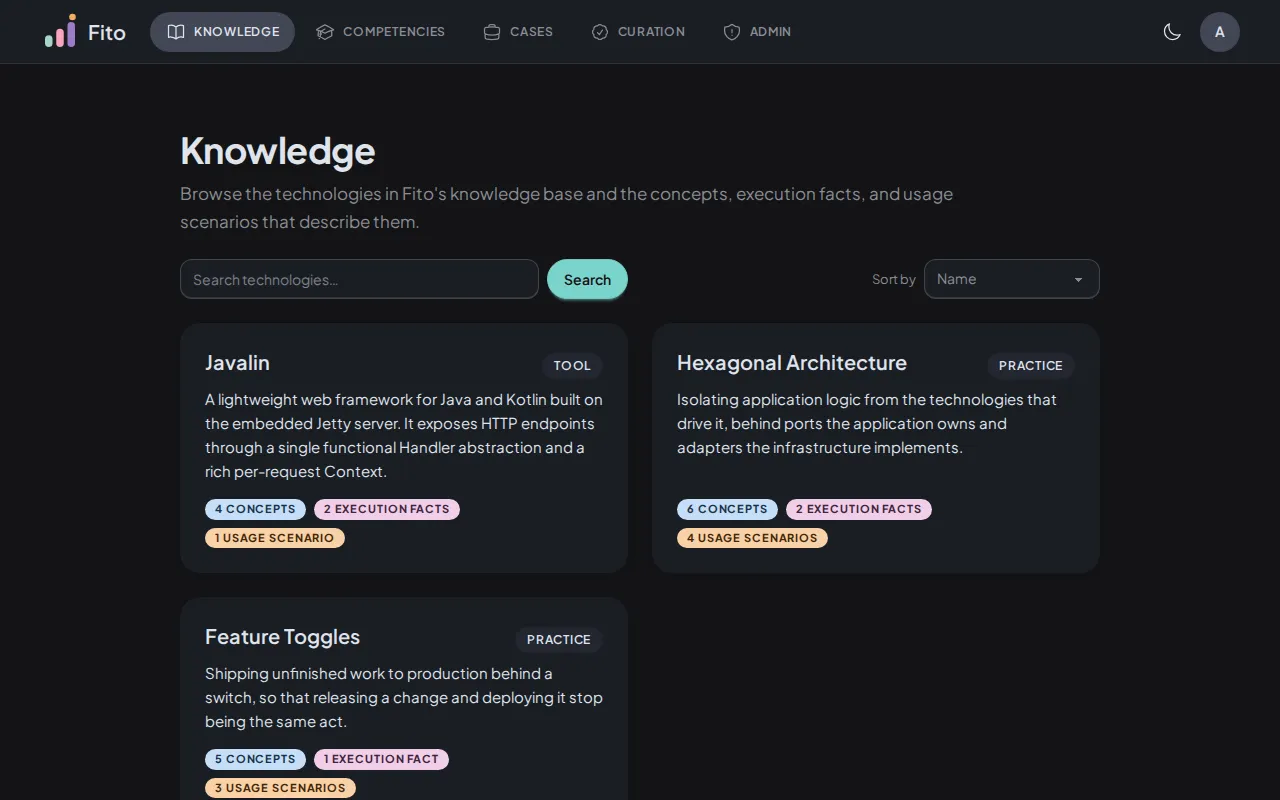Click the Fito bar-chart logo icon
1280x800 pixels.
click(x=60, y=31)
